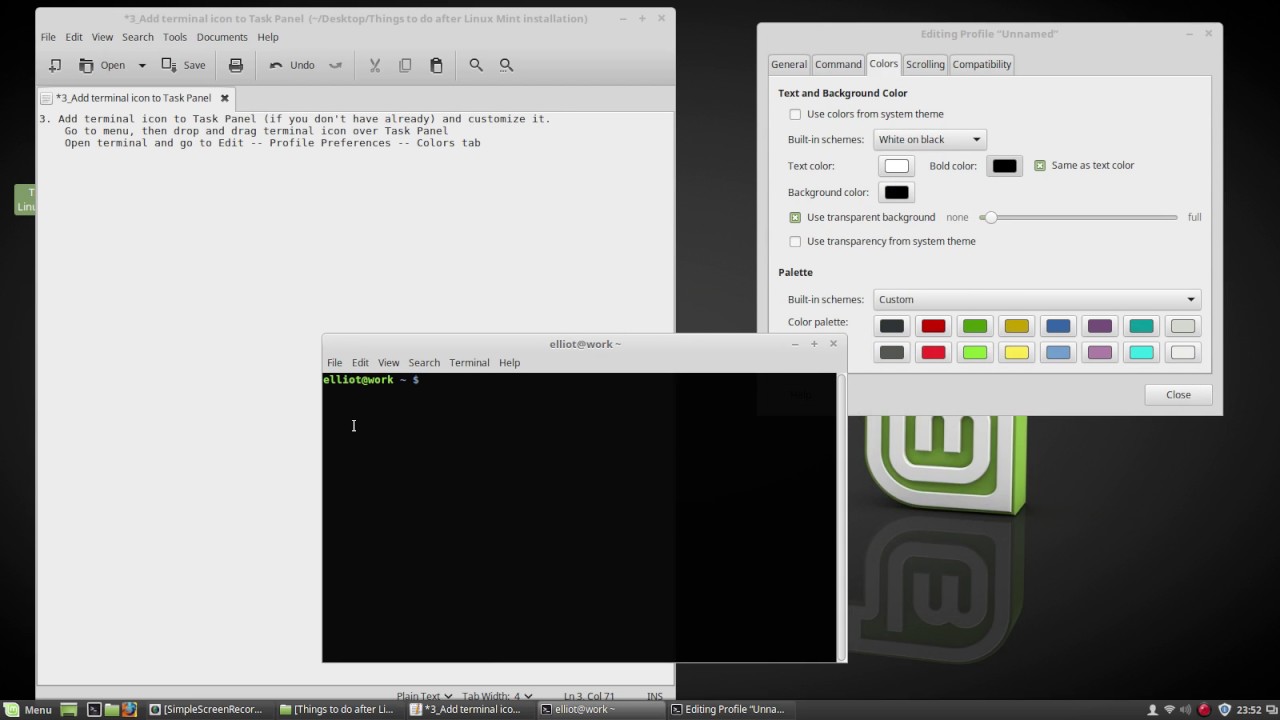1280x720 pixels.
Task: Click the Background color swatch
Action: pos(896,192)
